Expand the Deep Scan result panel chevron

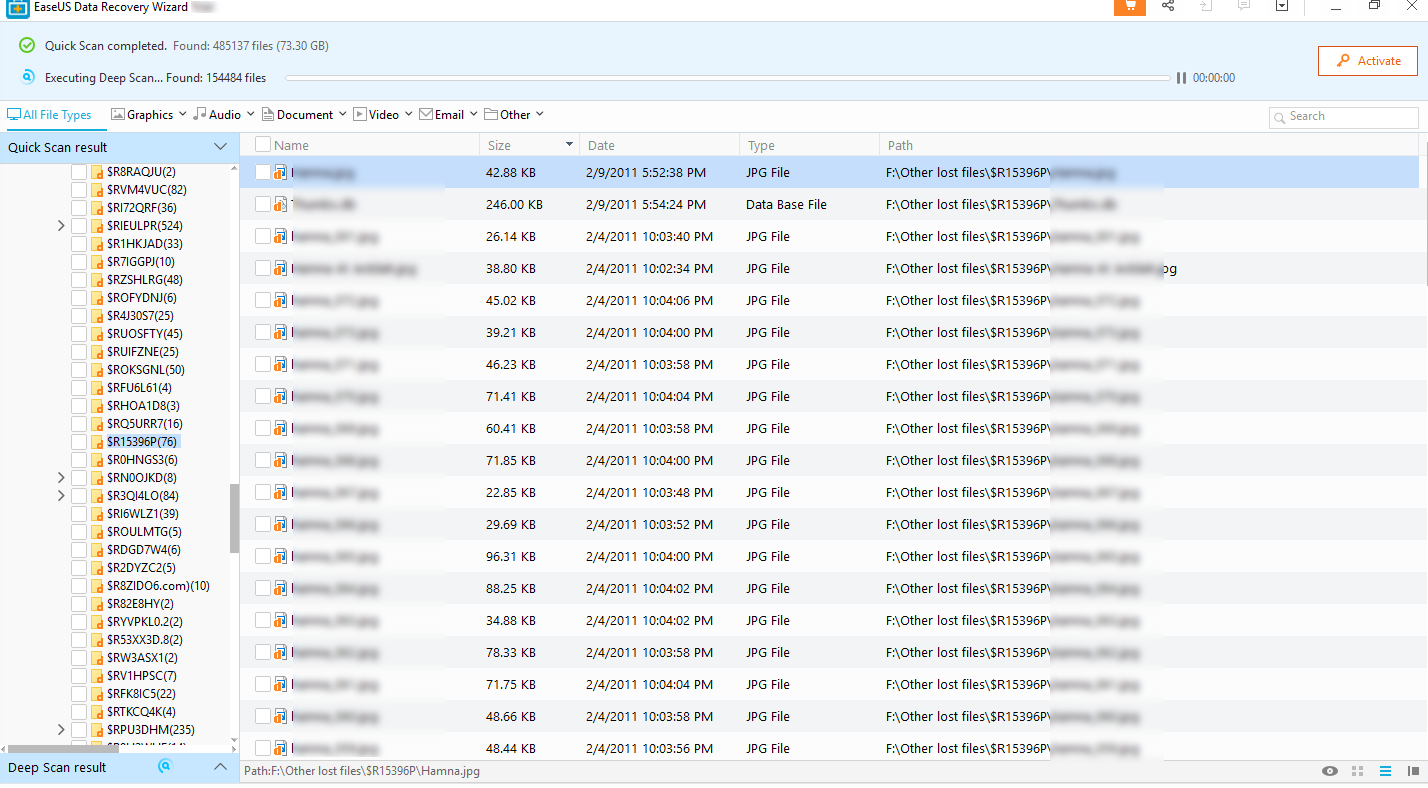coord(221,767)
